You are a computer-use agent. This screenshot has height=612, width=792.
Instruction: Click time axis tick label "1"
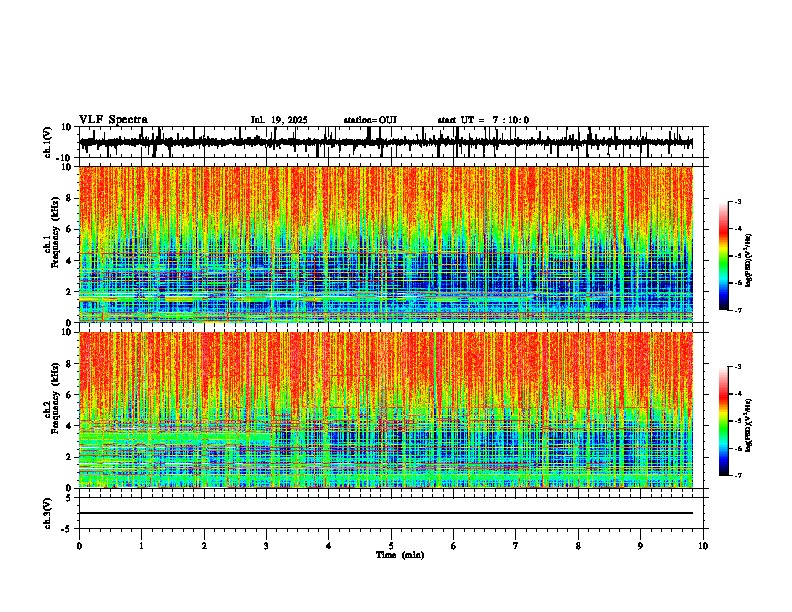(x=141, y=546)
